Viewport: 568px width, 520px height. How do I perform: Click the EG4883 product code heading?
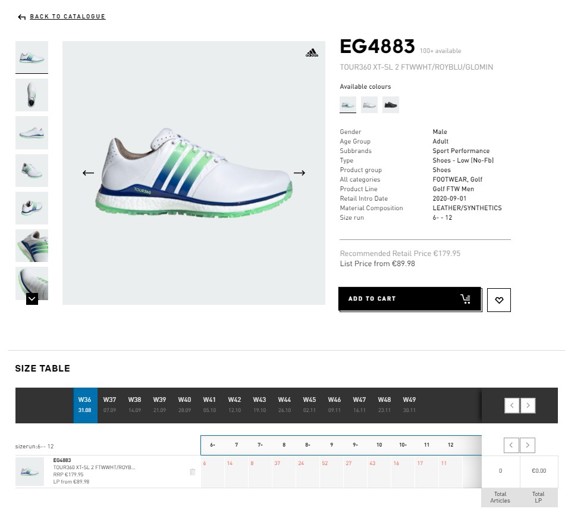[377, 46]
